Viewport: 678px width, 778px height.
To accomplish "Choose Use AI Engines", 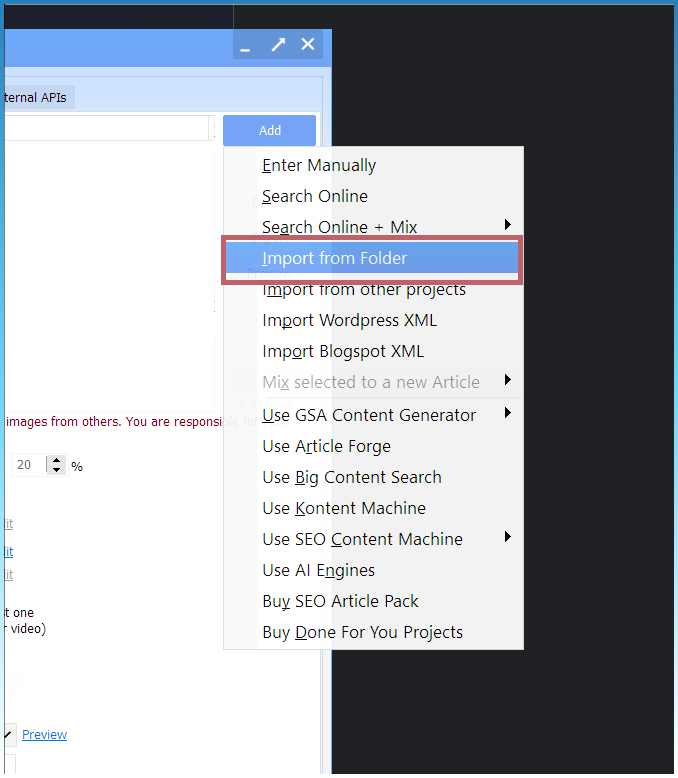I will [x=318, y=571].
